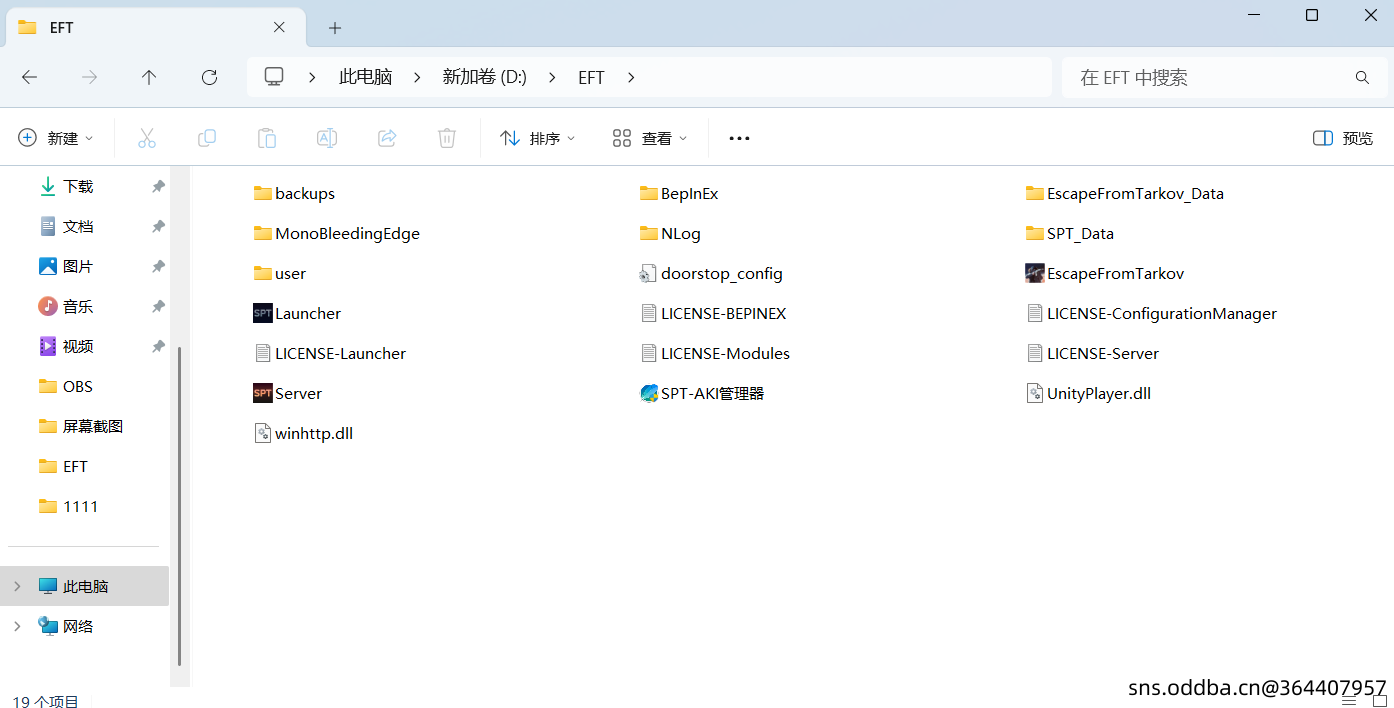
Task: Select the user folder
Action: [280, 273]
